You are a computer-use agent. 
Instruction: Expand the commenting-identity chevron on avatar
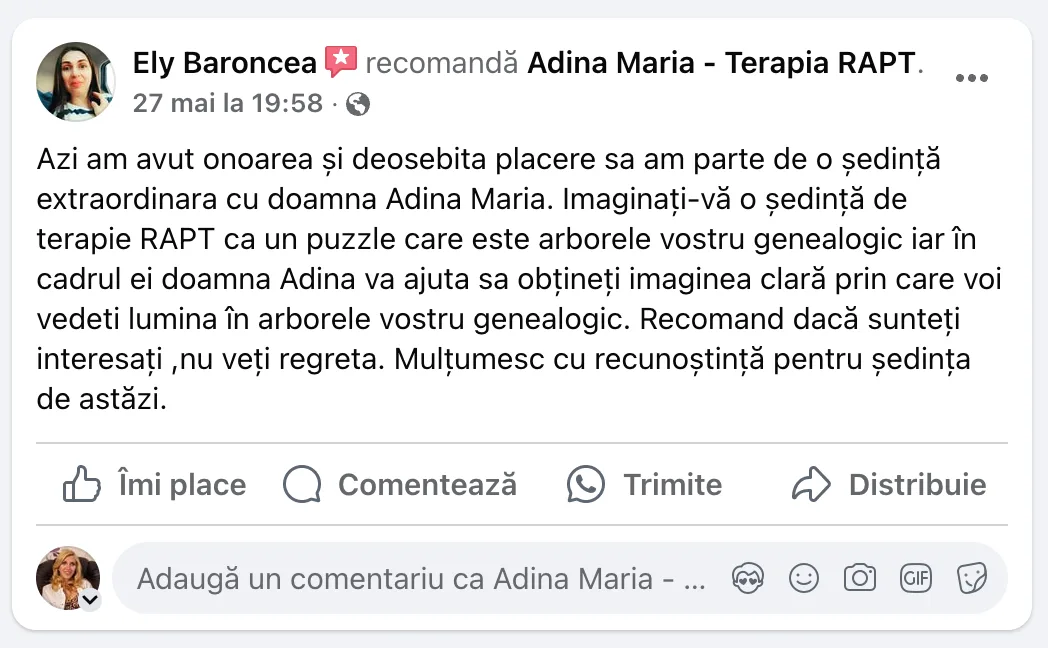click(89, 600)
